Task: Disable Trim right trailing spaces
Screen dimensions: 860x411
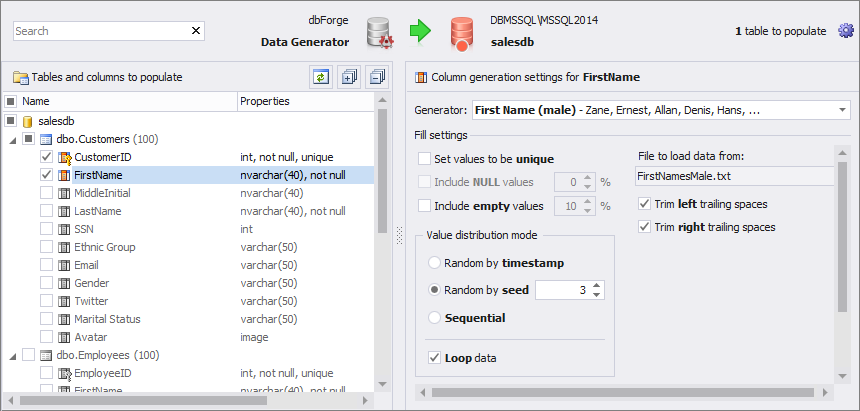Action: coord(644,227)
